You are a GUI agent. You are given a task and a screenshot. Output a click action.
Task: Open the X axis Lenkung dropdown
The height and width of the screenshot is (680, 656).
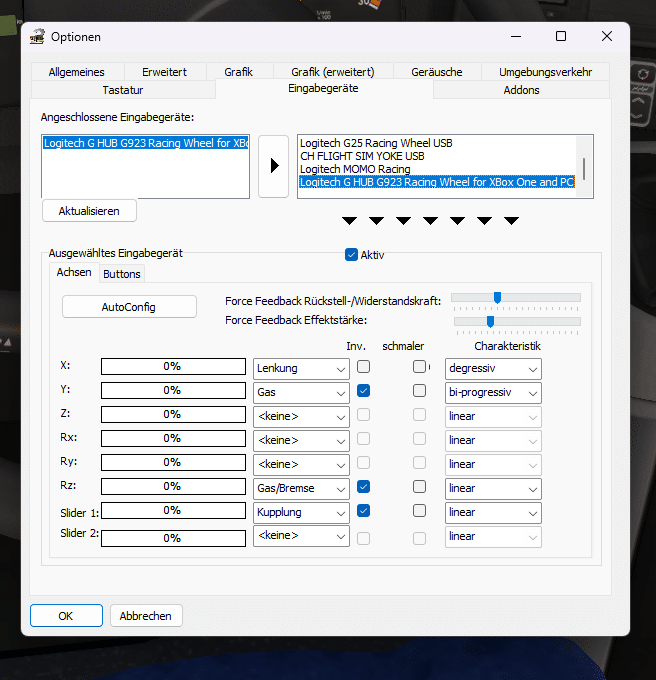pos(301,369)
